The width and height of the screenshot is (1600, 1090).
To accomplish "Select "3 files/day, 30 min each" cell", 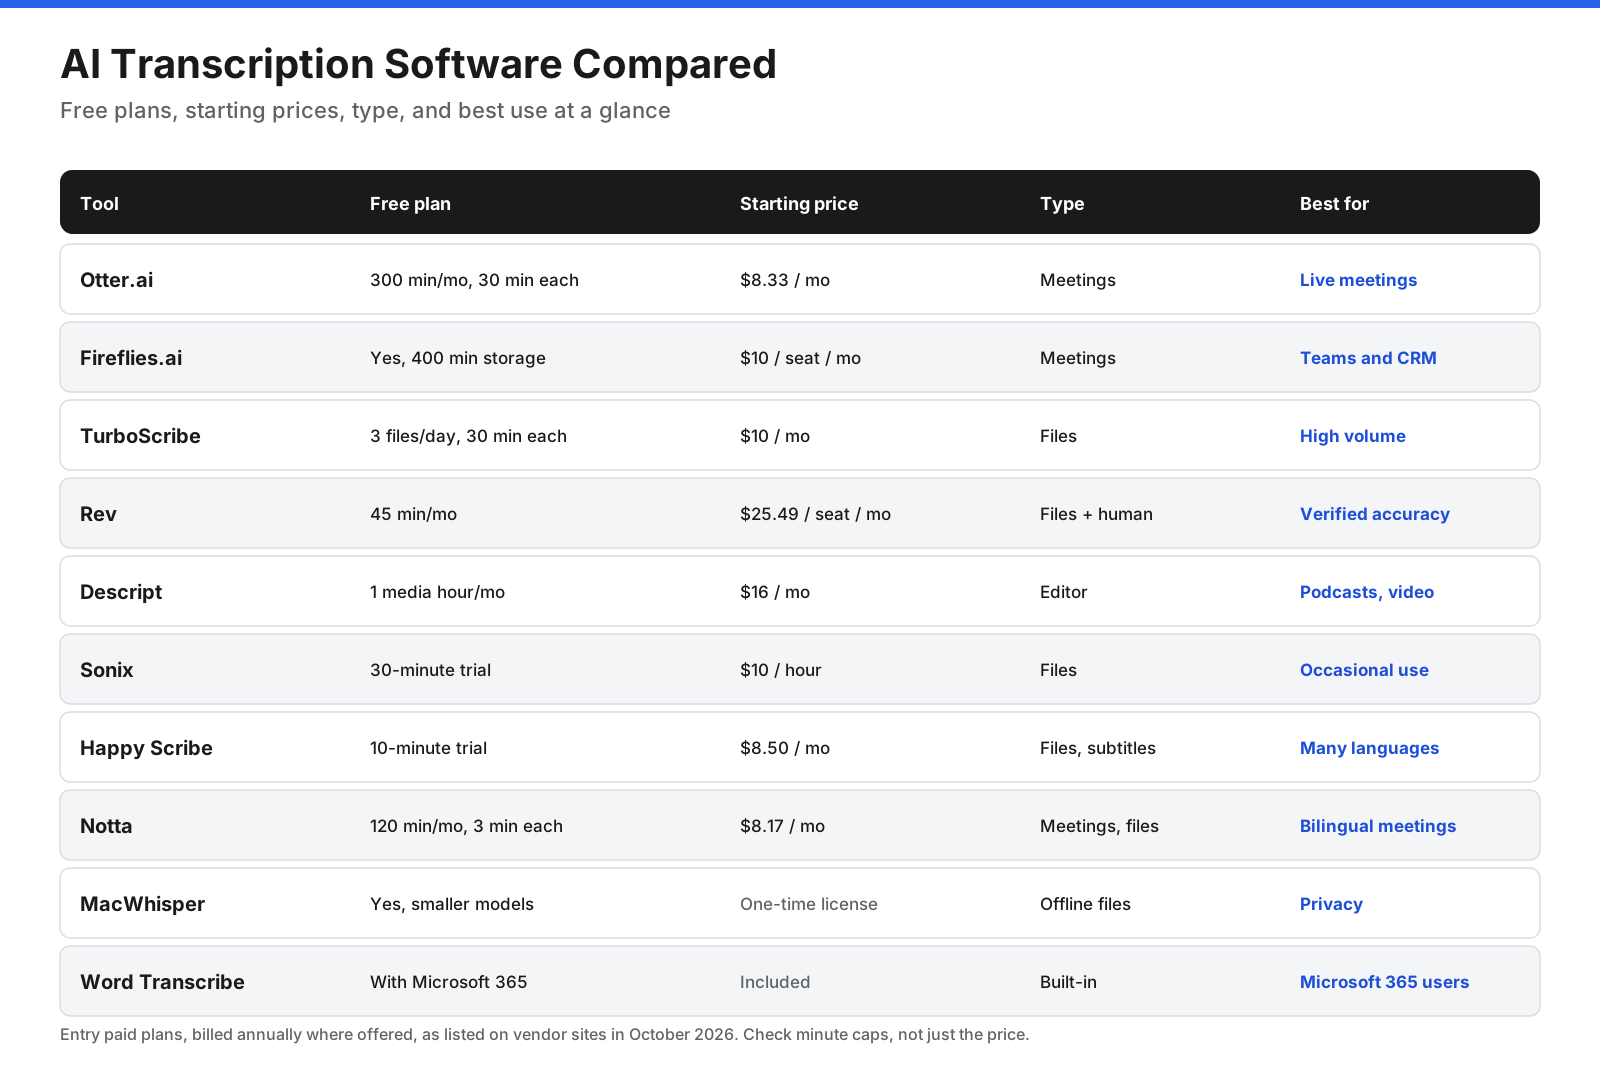I will (468, 436).
